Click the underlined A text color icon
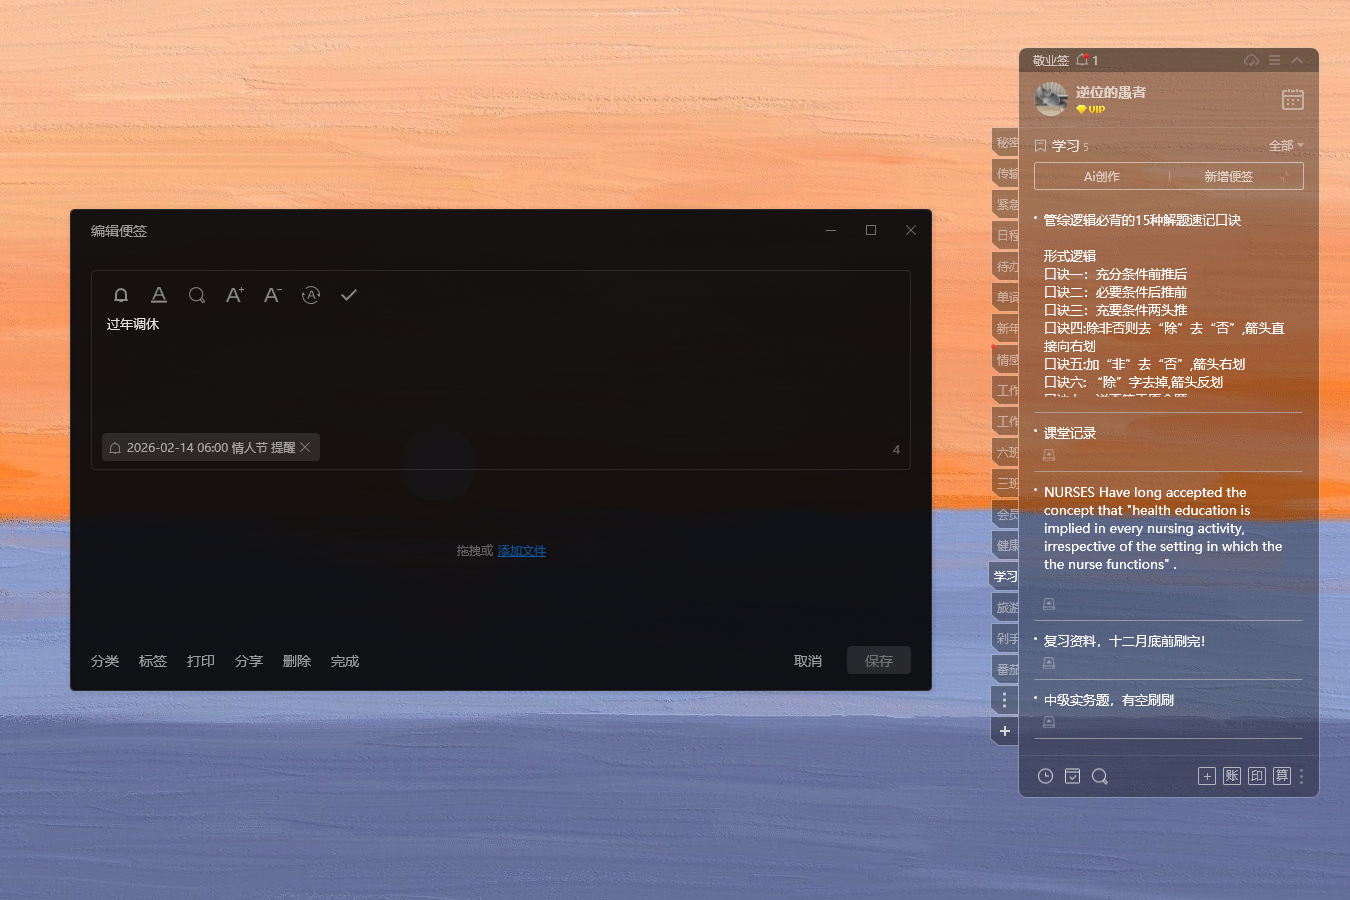The image size is (1350, 900). click(x=159, y=295)
